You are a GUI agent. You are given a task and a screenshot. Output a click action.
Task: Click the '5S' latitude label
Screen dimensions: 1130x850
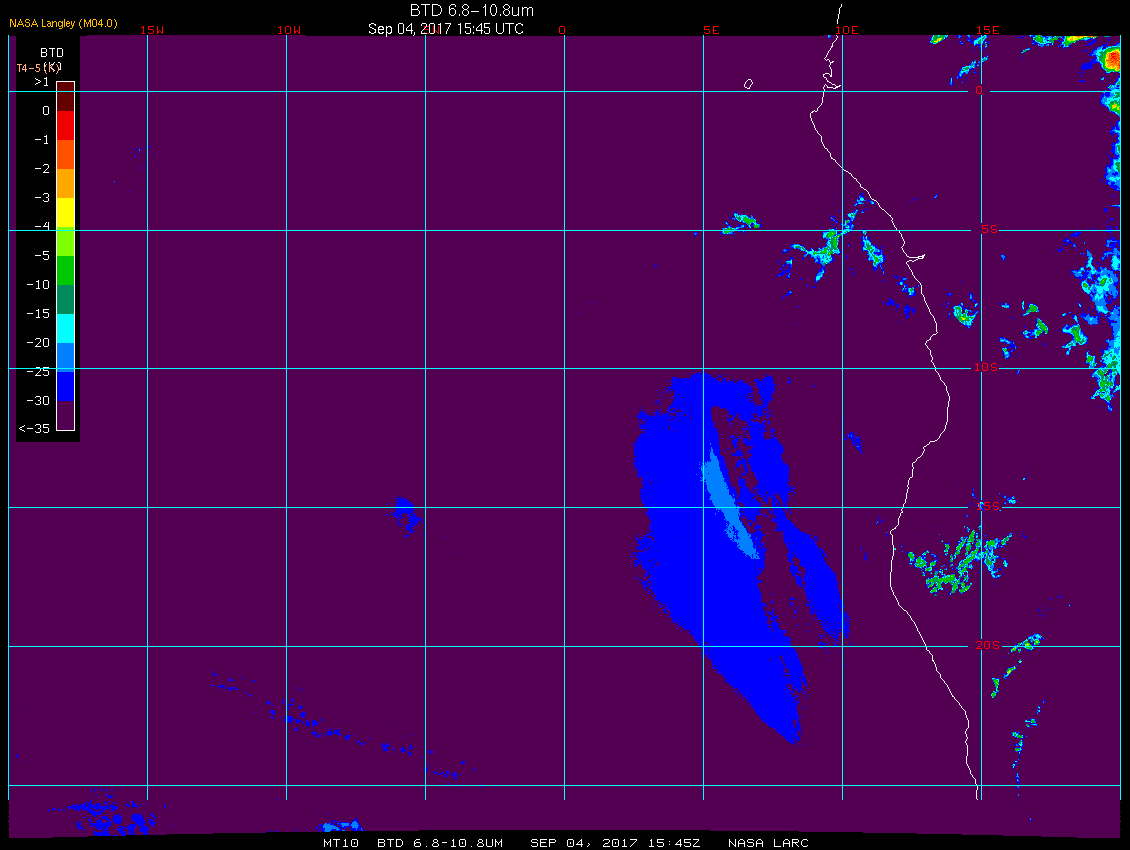(989, 229)
